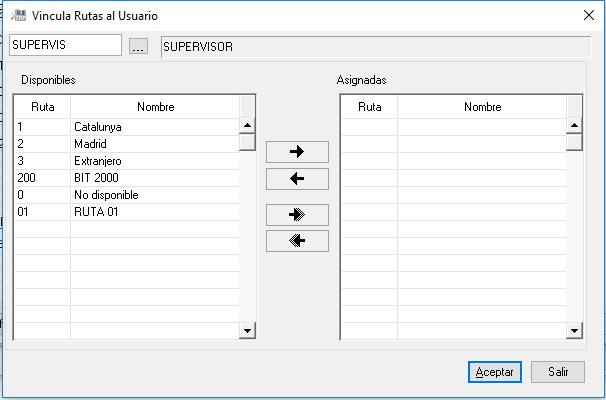
Task: Click the single right arrow assign button
Action: (296, 152)
